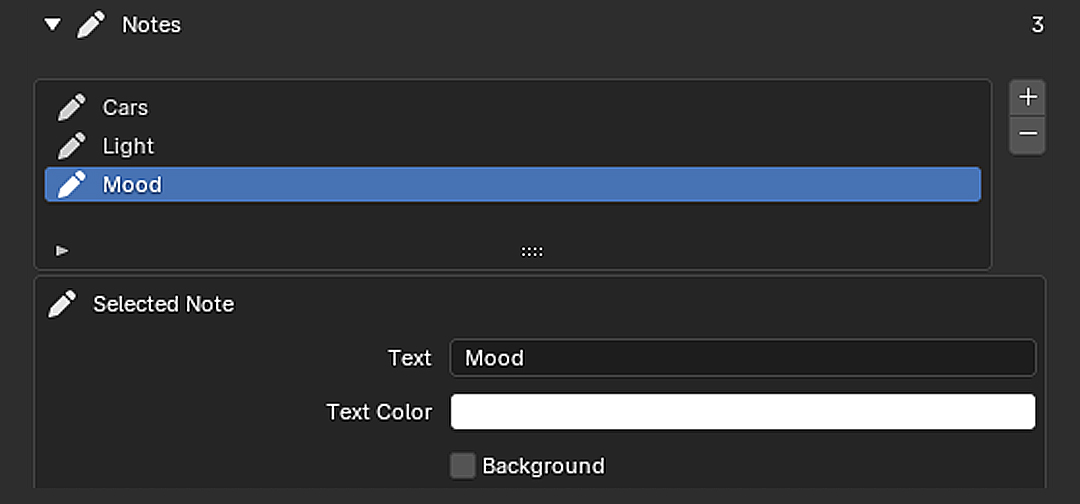This screenshot has height=504, width=1080.
Task: Enable the Background checkbox
Action: click(462, 465)
